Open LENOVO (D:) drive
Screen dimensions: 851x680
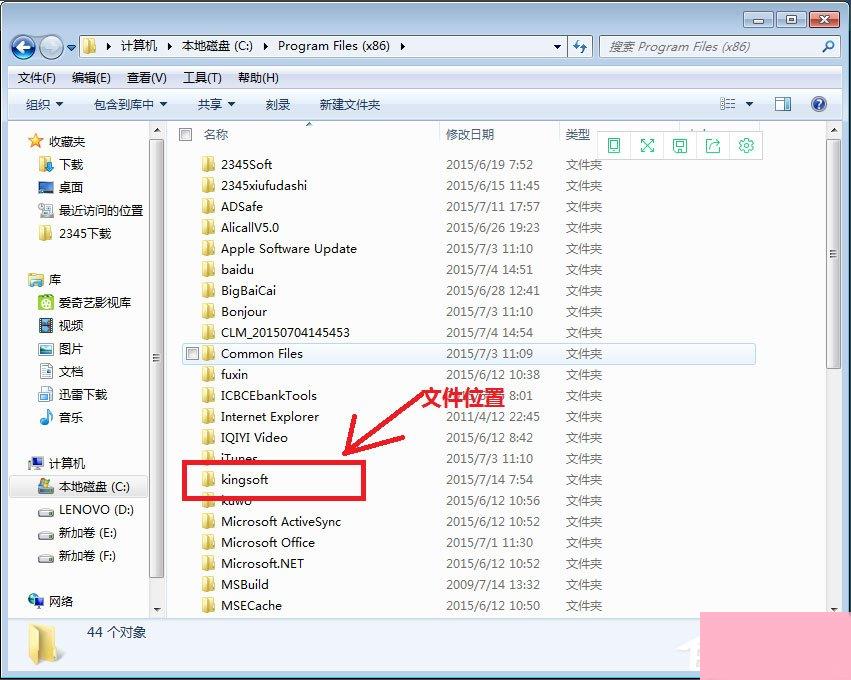86,510
